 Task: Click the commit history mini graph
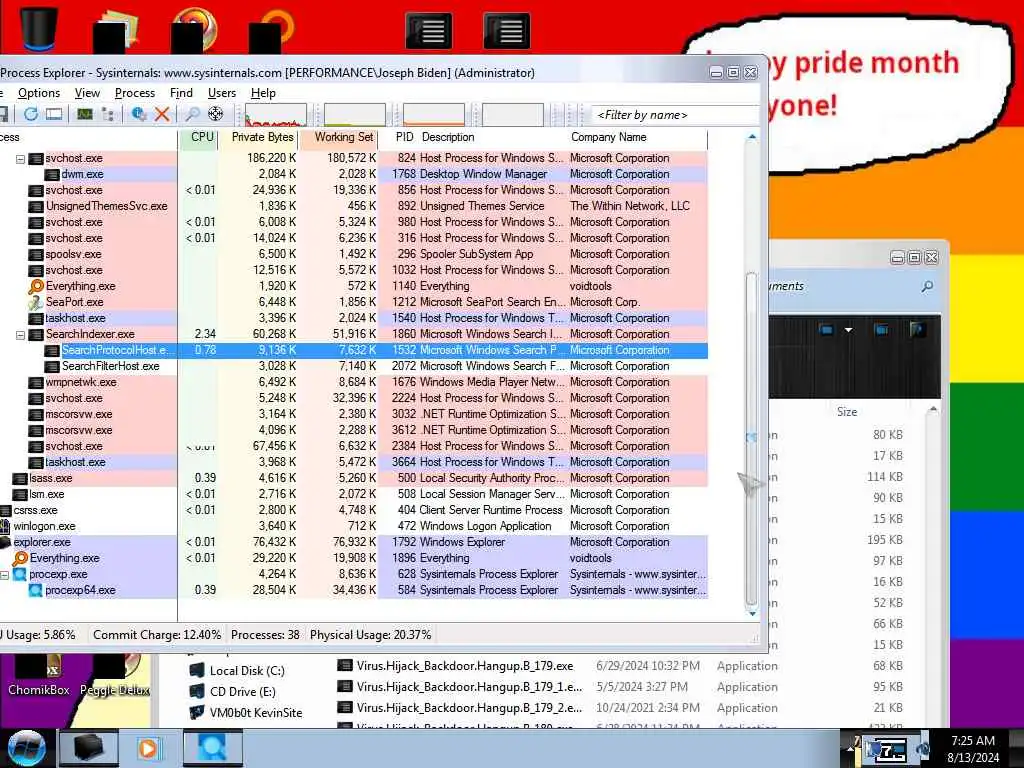355,114
